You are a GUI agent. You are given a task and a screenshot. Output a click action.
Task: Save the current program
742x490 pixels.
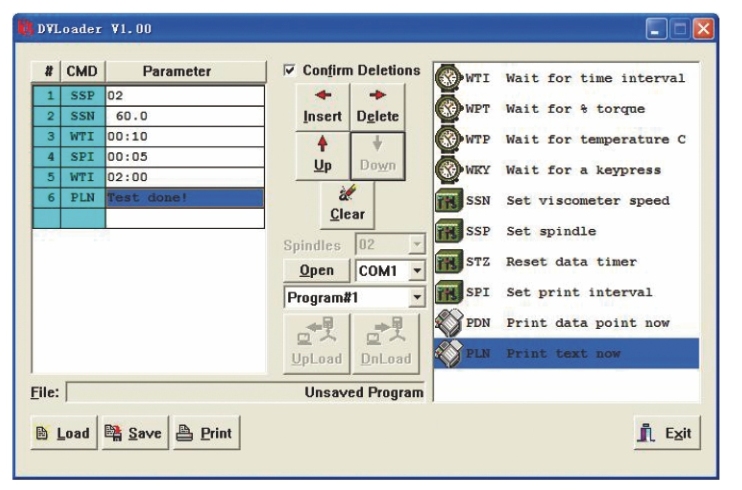[136, 433]
